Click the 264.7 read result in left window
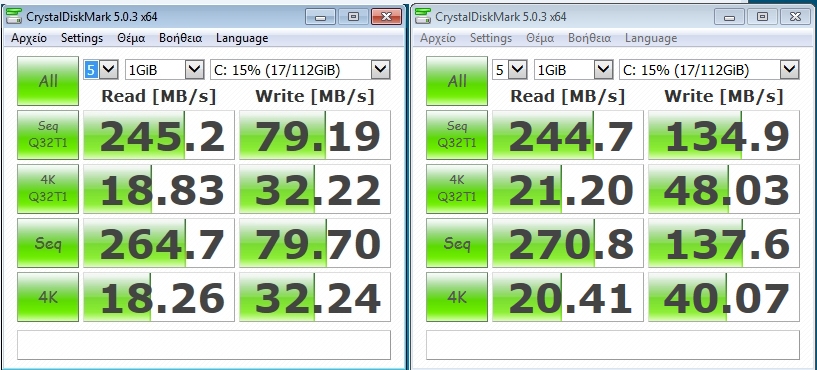Screen dimensions: 817x370 [159, 243]
